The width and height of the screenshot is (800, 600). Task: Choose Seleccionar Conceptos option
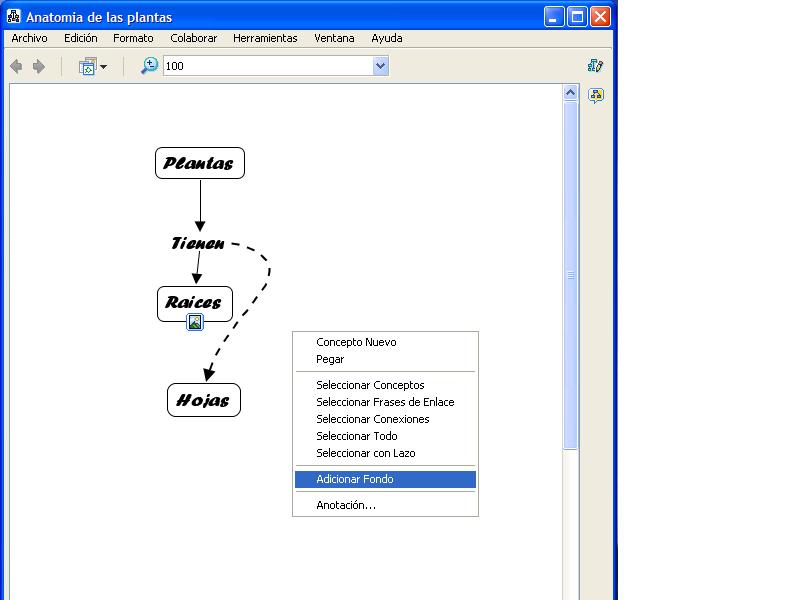pyautogui.click(x=385, y=385)
